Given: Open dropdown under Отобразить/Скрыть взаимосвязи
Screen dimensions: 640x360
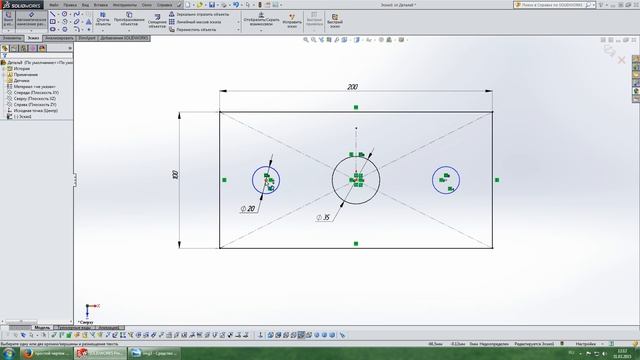Looking at the screenshot, I should tap(261, 30).
